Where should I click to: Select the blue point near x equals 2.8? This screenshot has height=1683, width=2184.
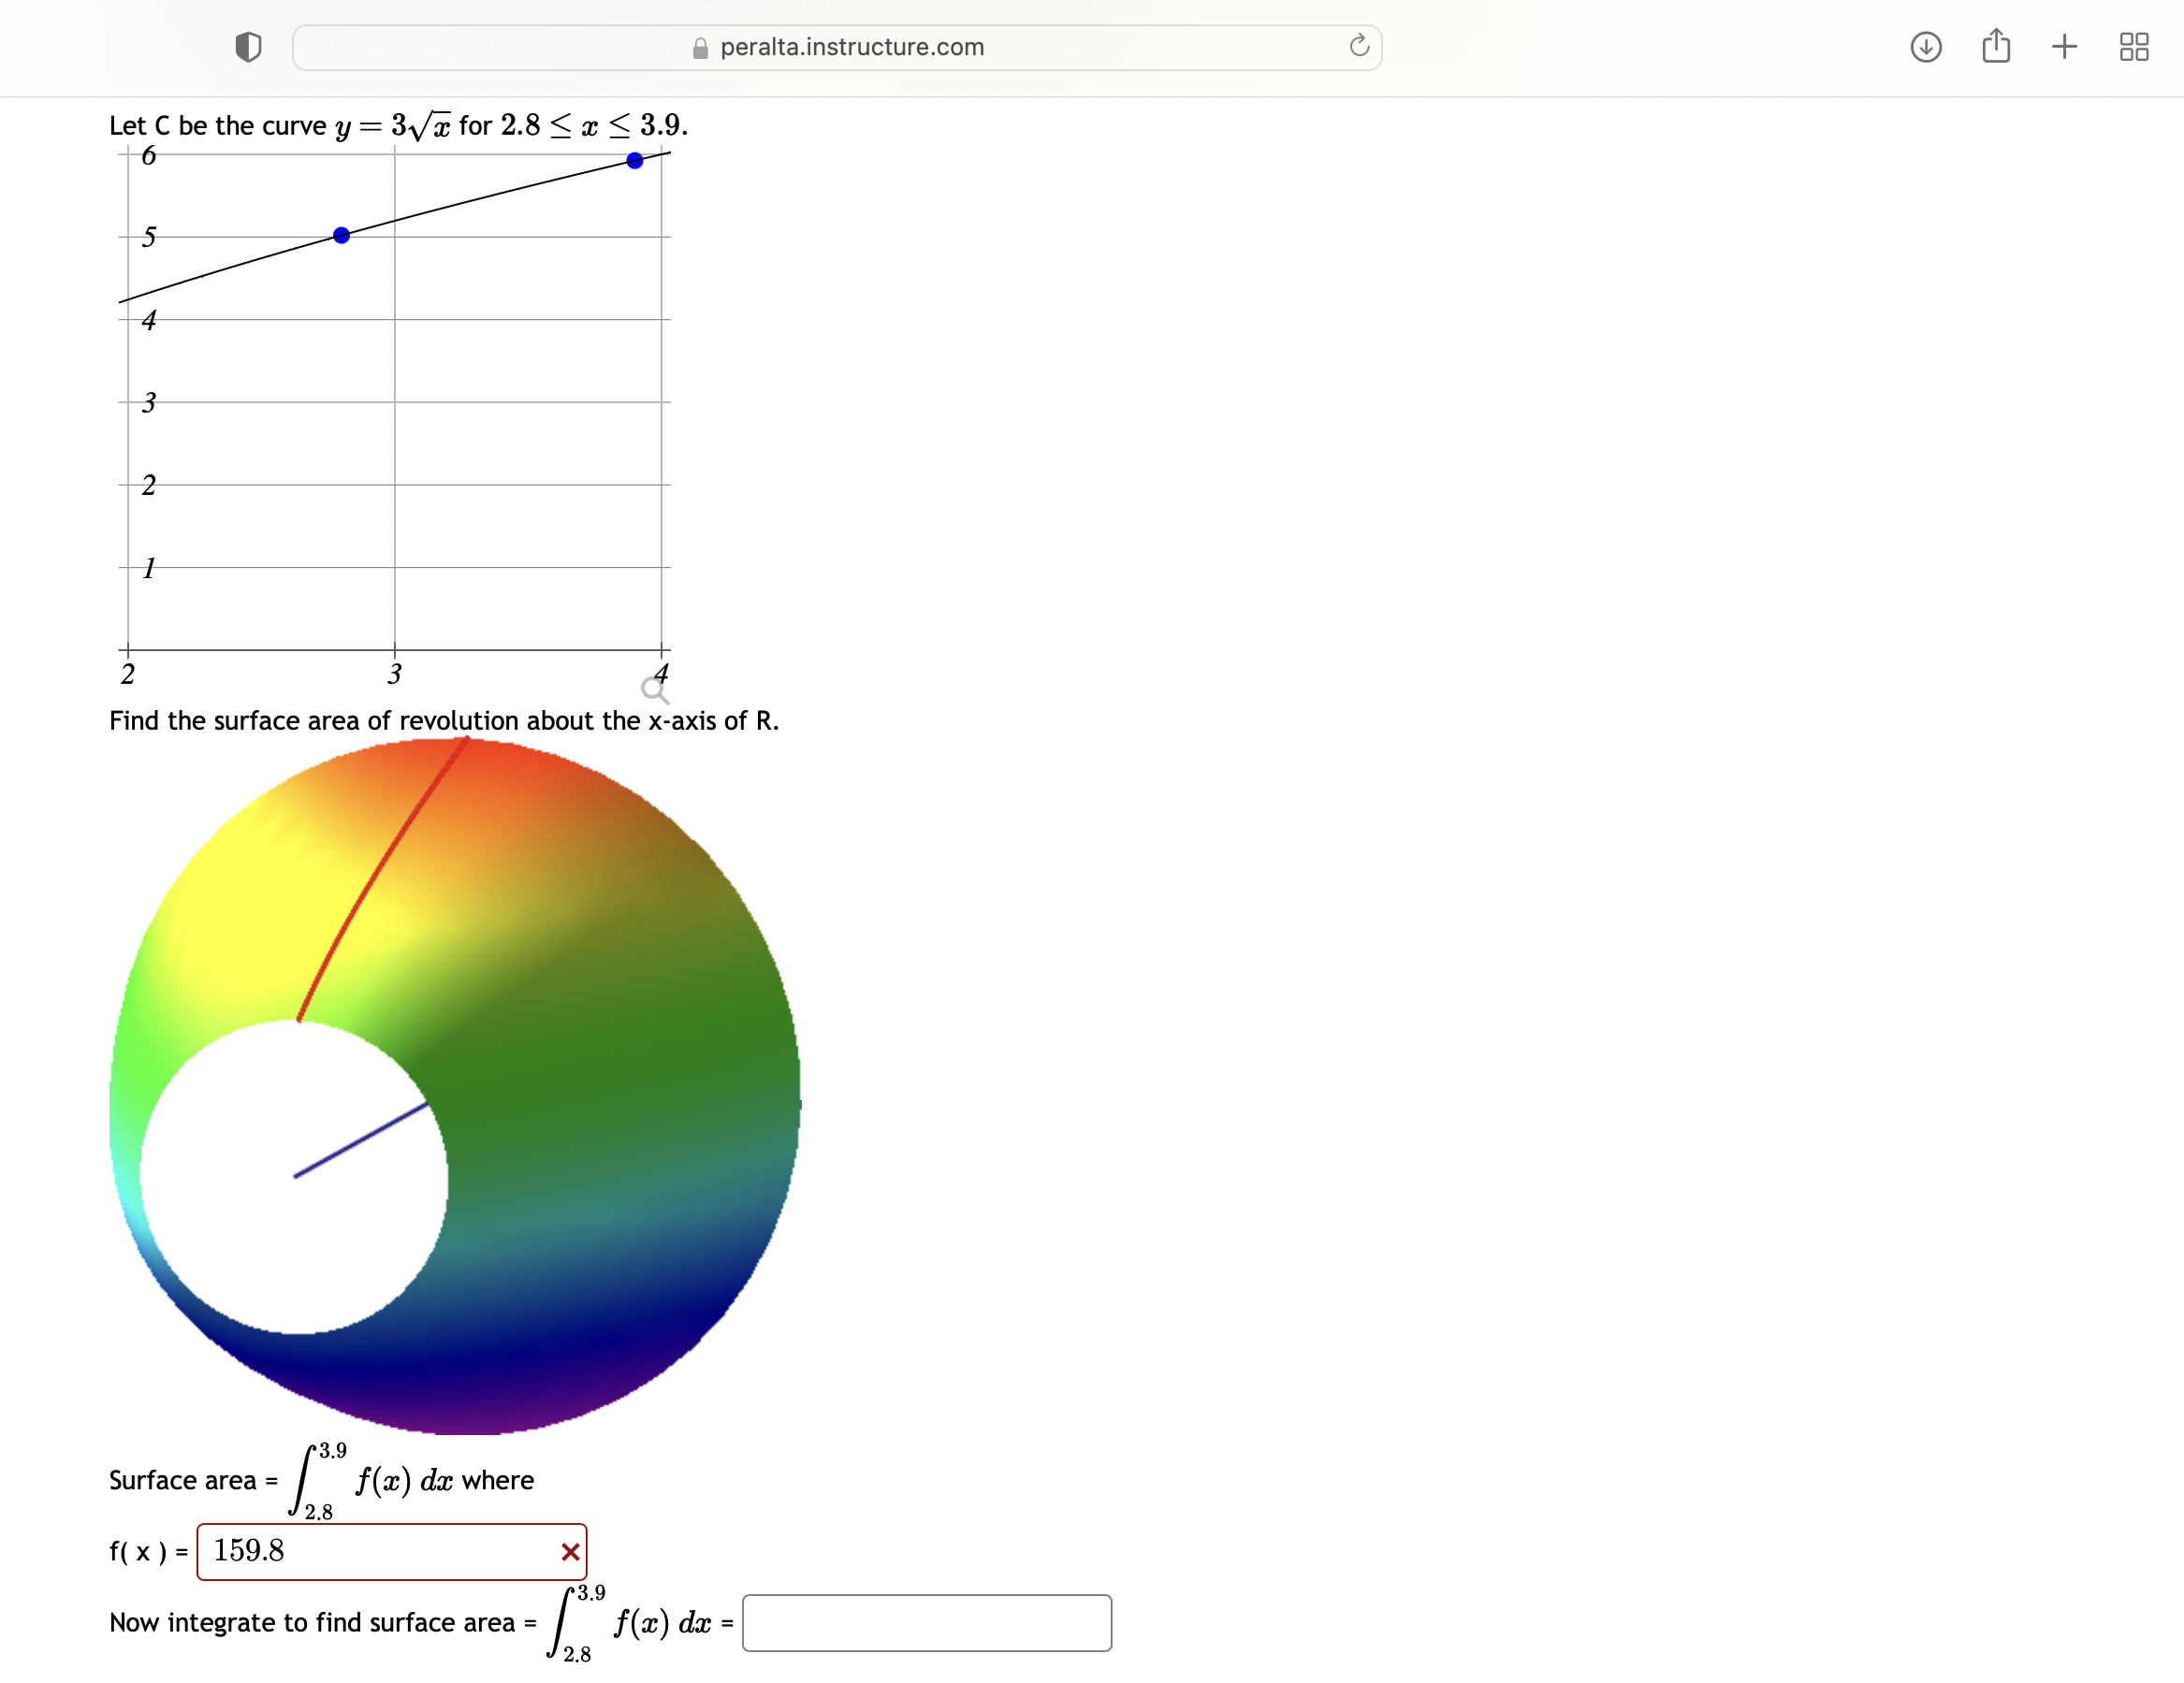tap(341, 234)
